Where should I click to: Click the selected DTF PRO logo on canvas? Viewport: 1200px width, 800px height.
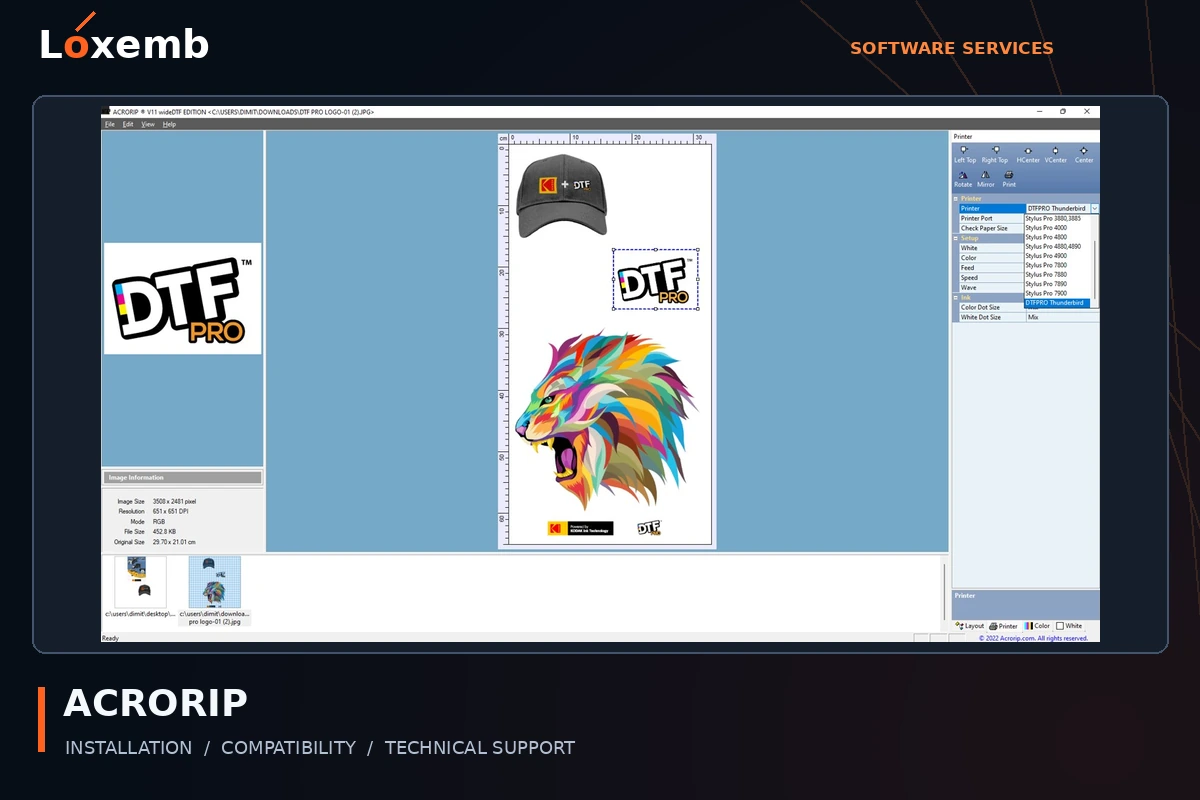tap(655, 280)
